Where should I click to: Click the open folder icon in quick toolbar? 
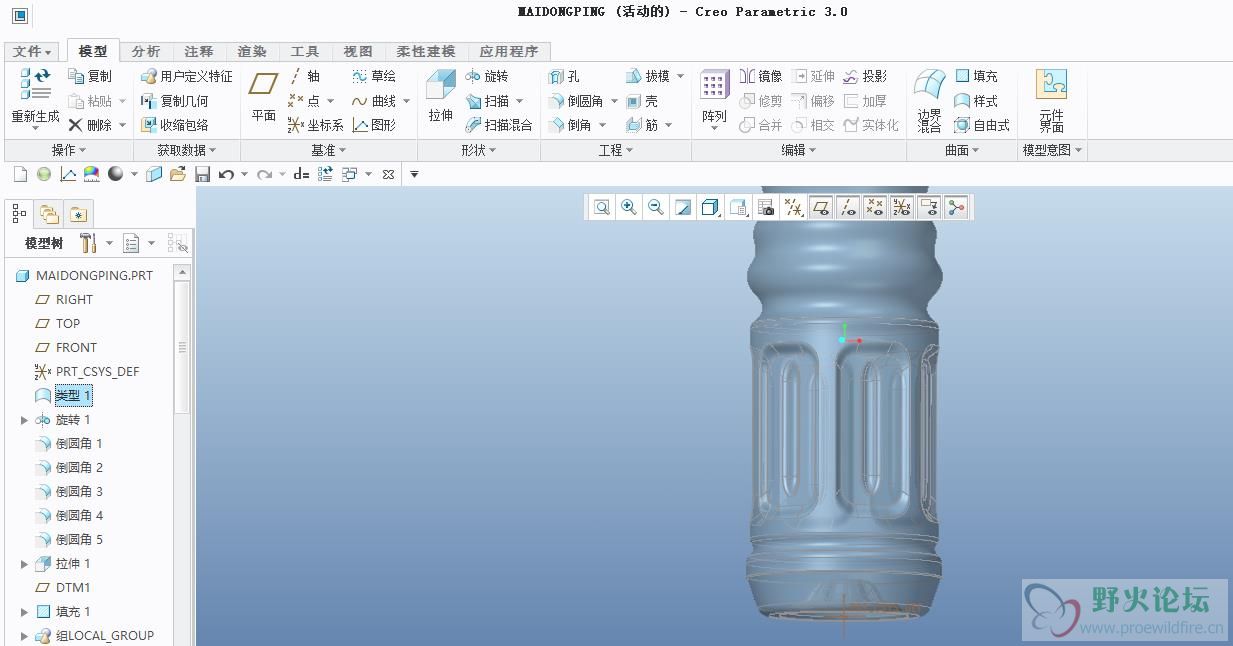coord(178,174)
